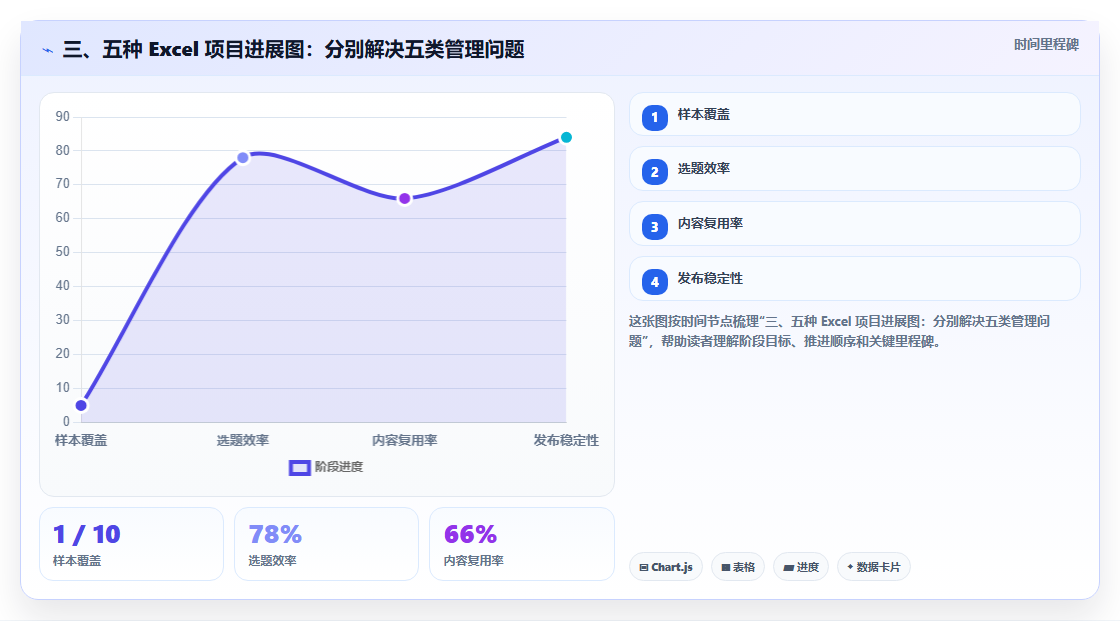Click the x-axis label 内容复用率

coord(404,441)
